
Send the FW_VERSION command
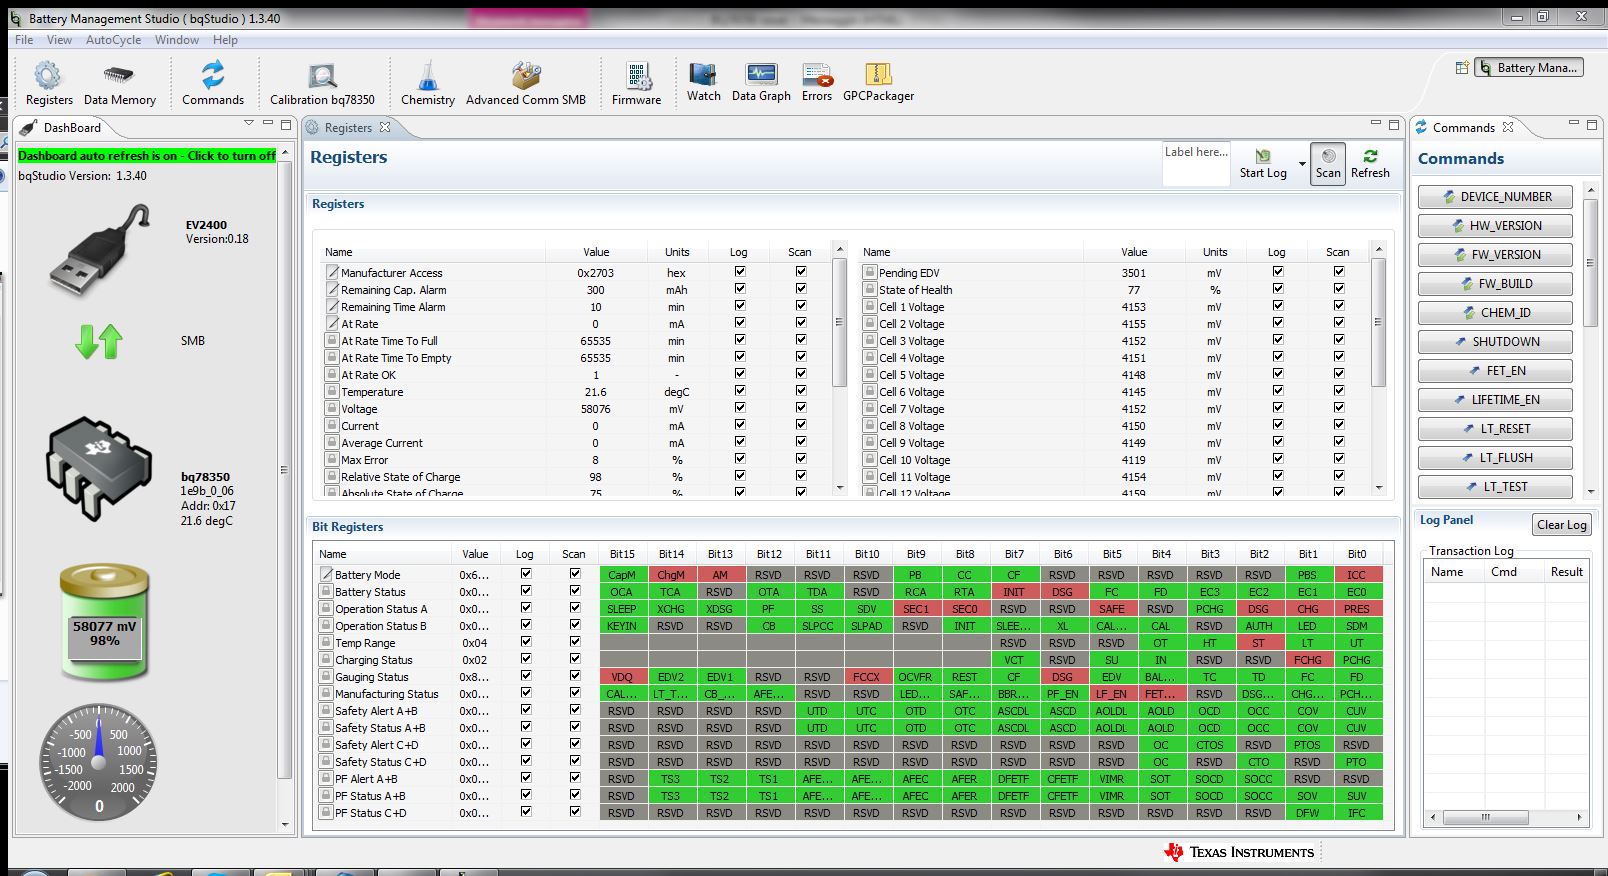coord(1495,255)
